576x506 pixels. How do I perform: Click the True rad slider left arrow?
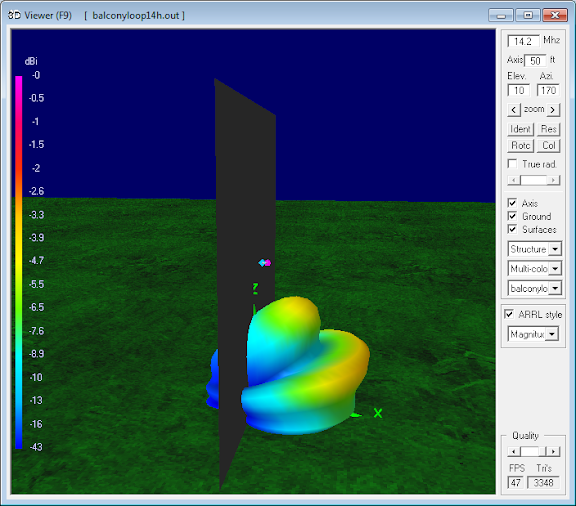pos(514,180)
